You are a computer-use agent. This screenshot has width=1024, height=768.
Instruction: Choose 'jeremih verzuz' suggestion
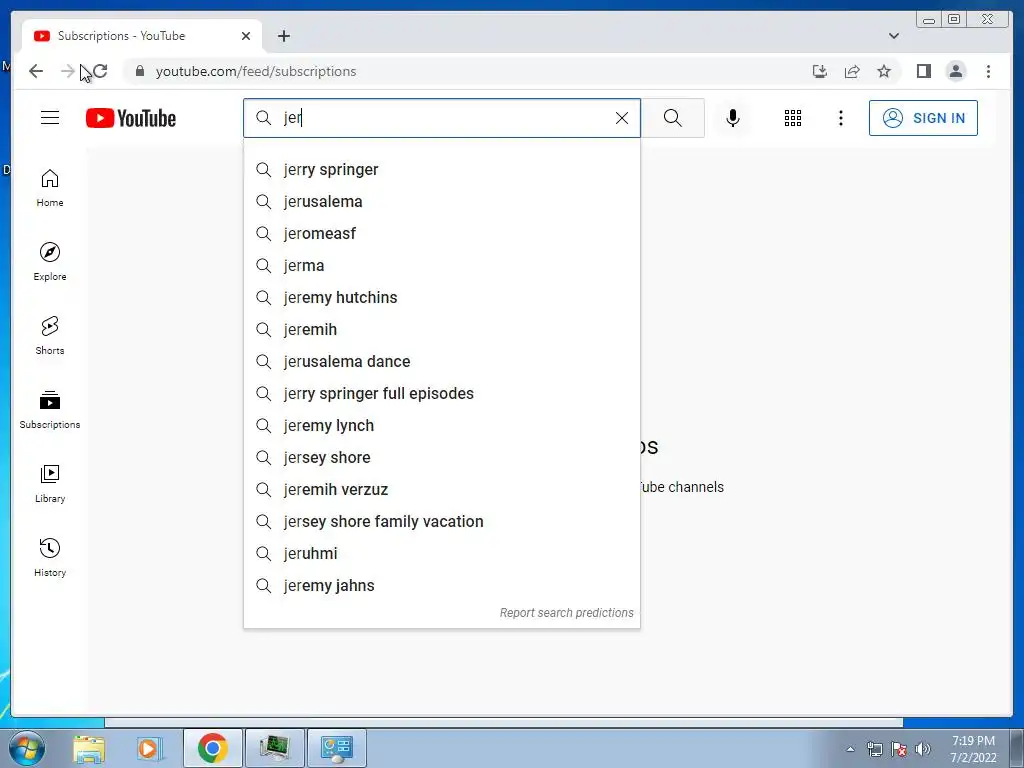tap(441, 490)
